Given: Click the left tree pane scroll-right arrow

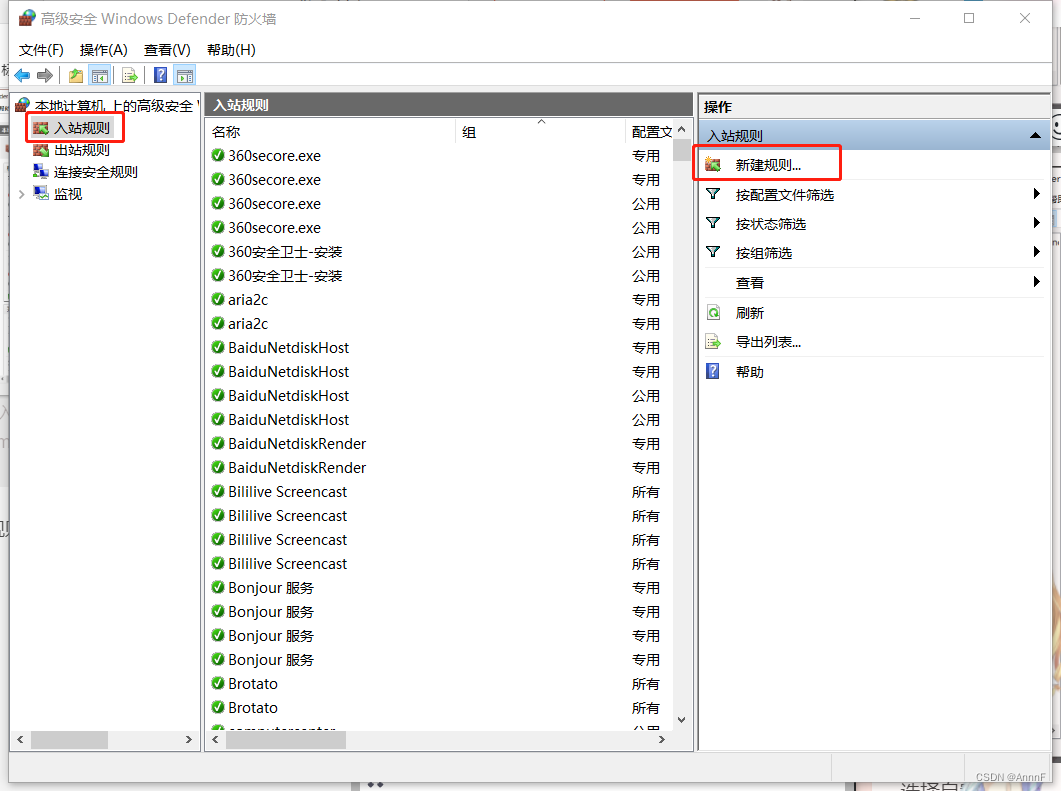Looking at the screenshot, I should coord(189,740).
